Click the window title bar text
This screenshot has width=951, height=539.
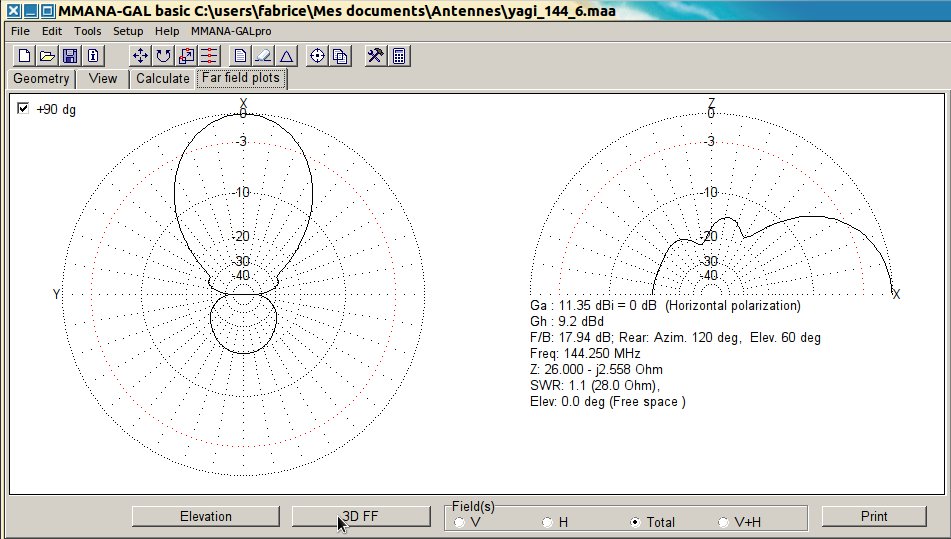[337, 11]
